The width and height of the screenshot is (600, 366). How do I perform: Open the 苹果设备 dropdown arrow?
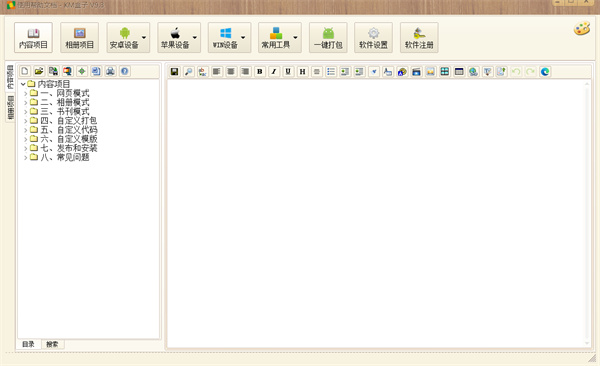(x=195, y=38)
